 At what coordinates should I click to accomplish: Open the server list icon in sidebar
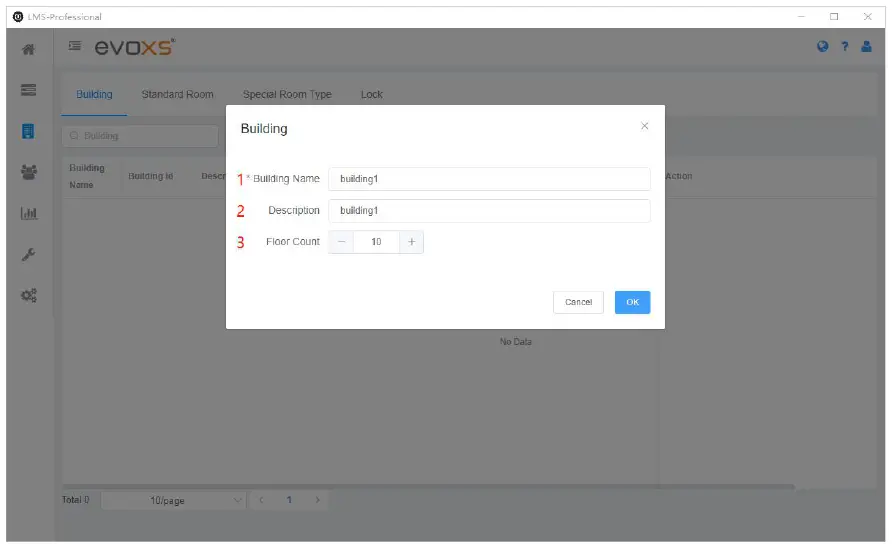click(28, 90)
